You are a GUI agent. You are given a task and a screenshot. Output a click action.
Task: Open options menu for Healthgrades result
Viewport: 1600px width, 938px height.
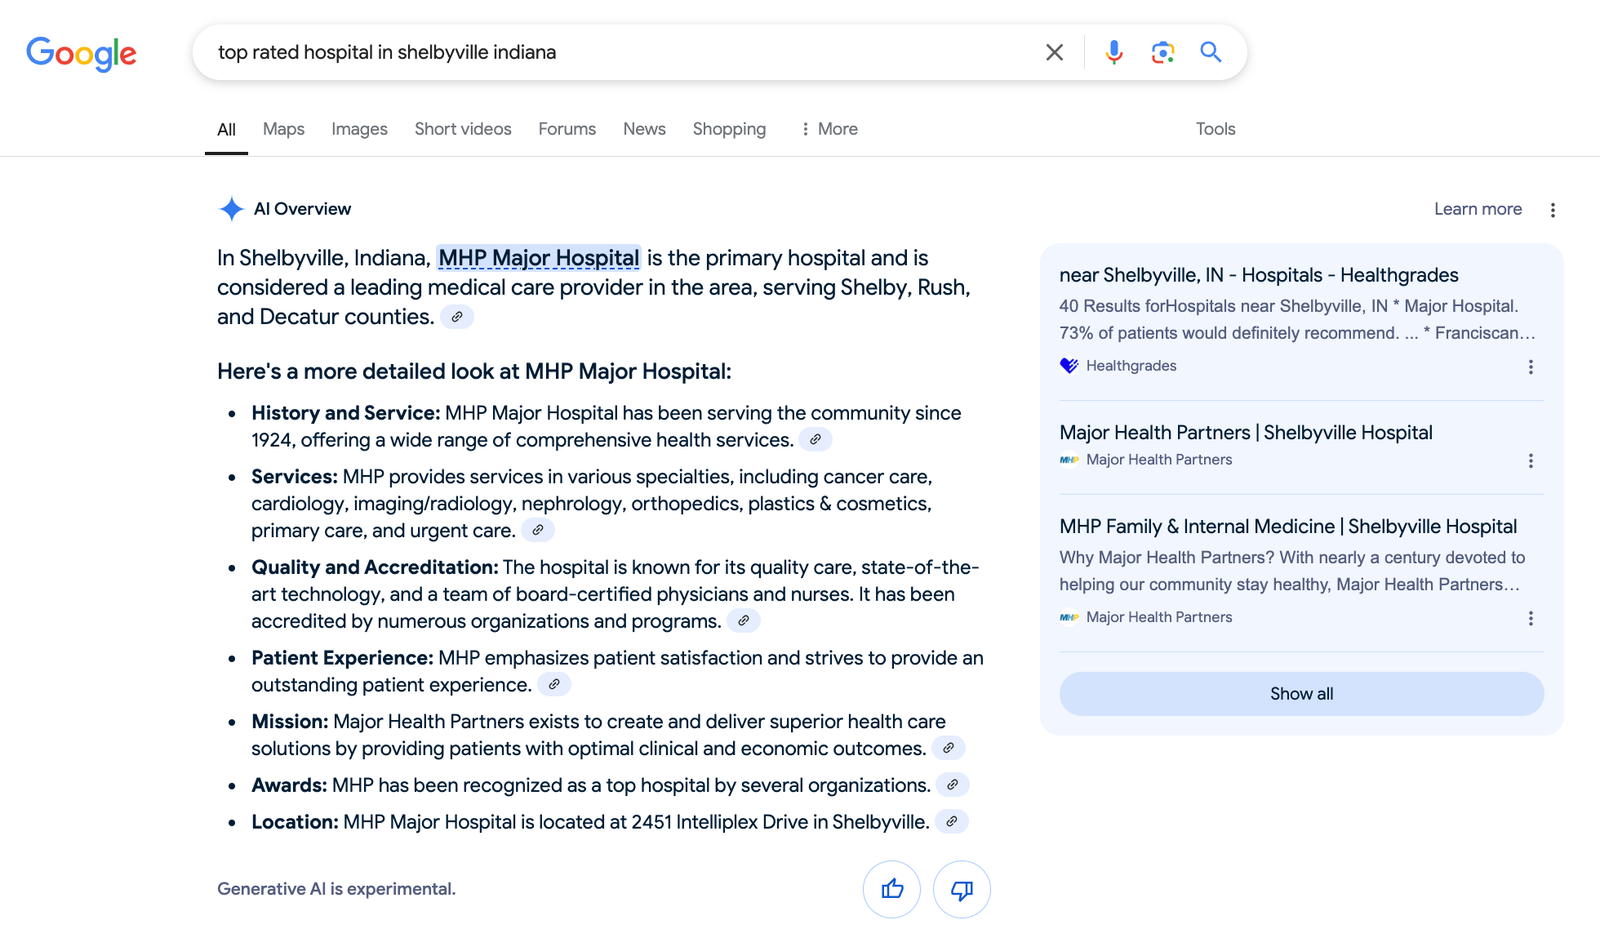[1530, 367]
